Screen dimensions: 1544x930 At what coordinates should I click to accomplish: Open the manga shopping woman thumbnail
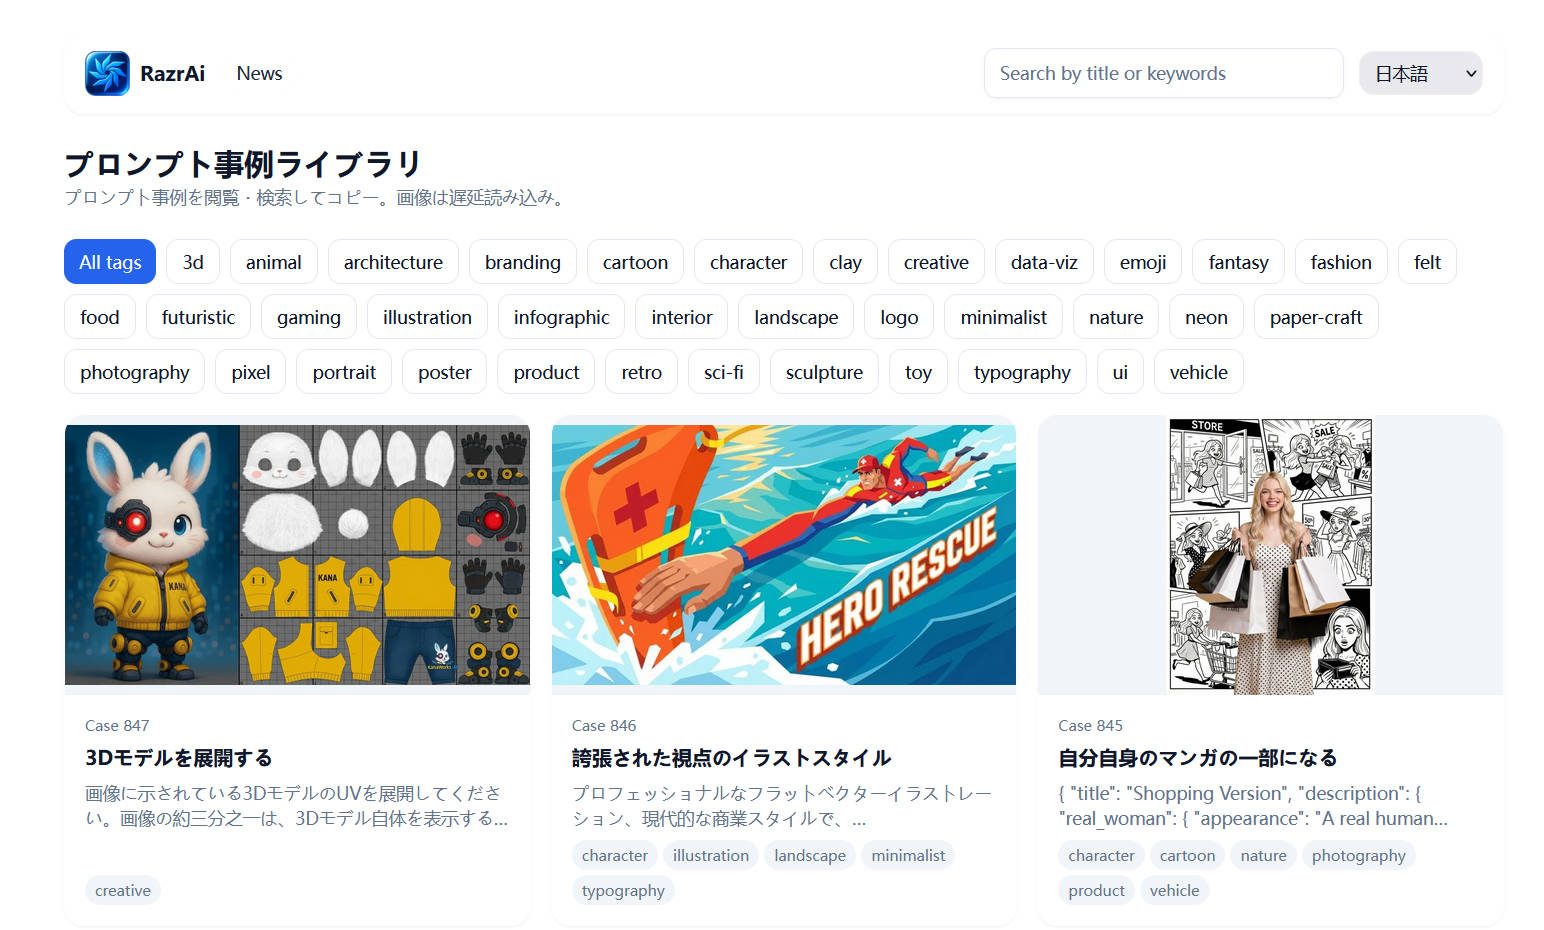coord(1270,554)
